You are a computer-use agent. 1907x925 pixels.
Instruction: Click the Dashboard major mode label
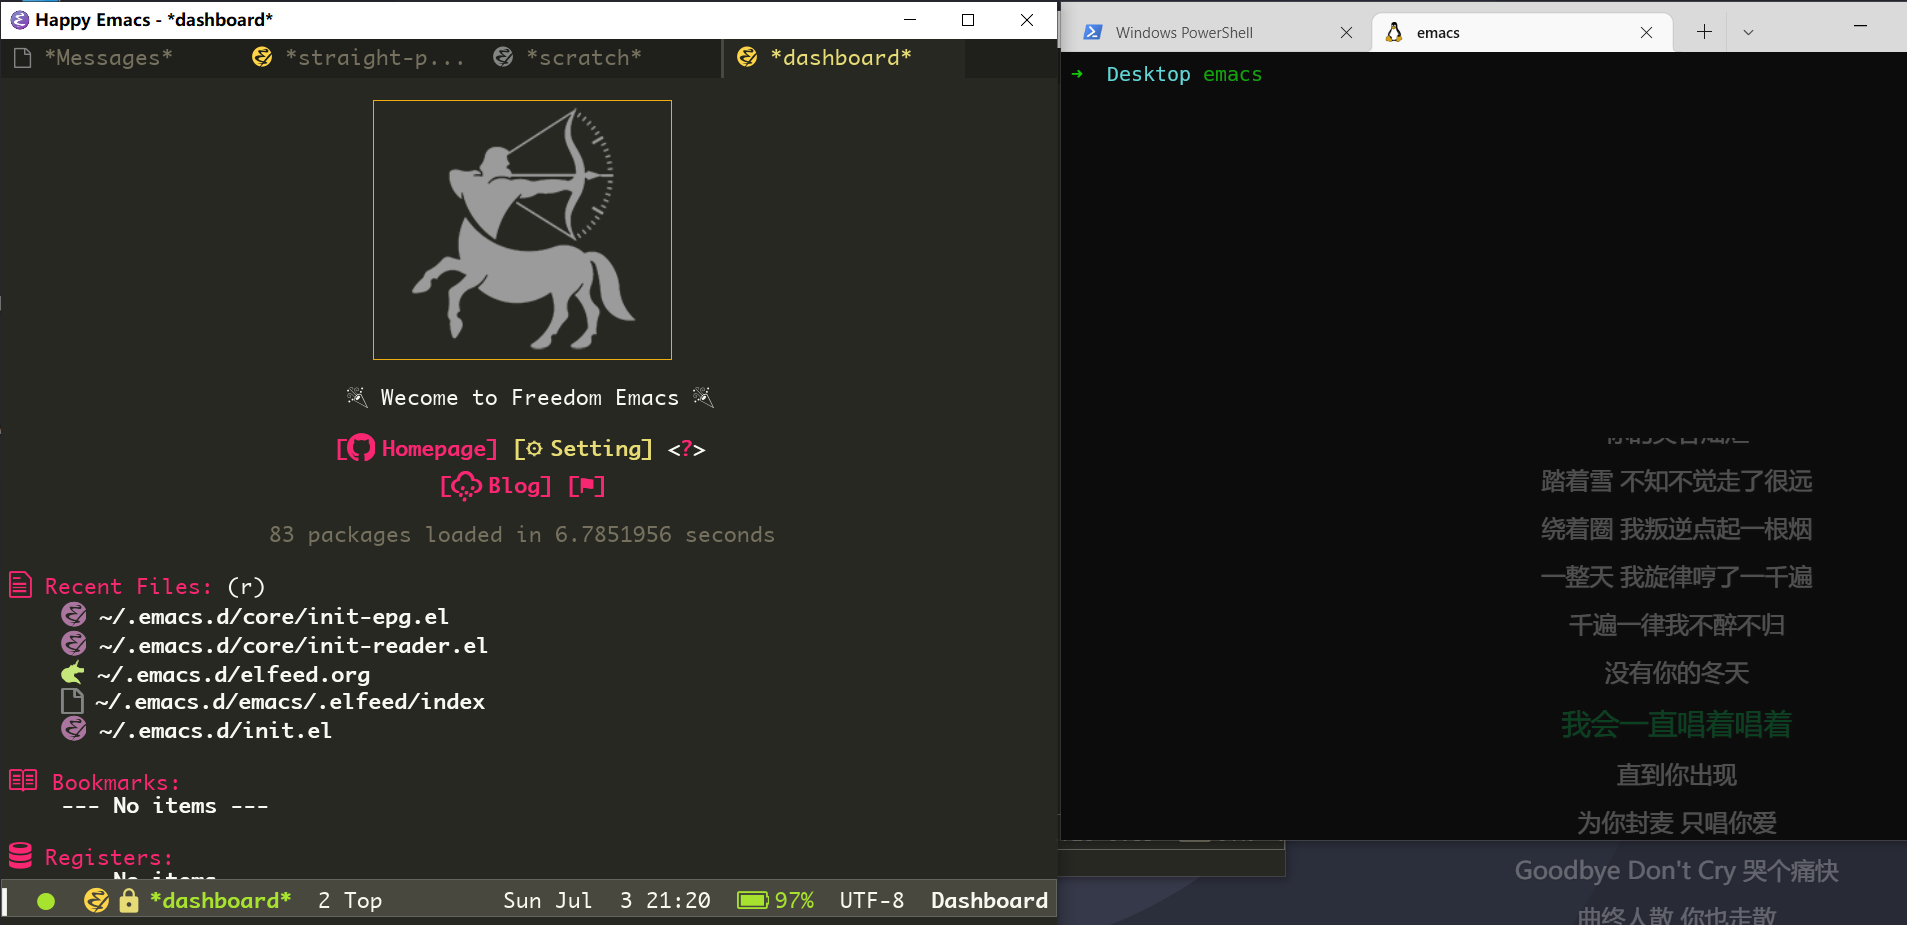989,901
